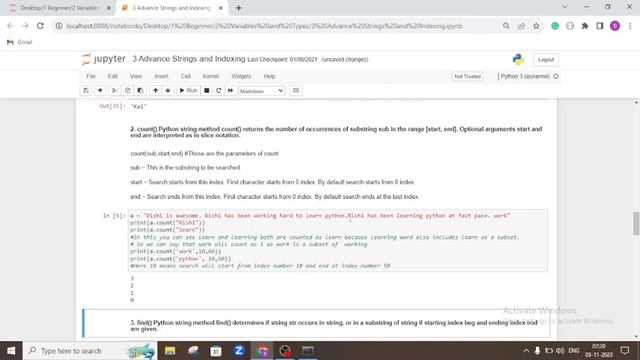The image size is (640, 360).
Task: Open the Chrome three-dot menu
Action: 630,26
